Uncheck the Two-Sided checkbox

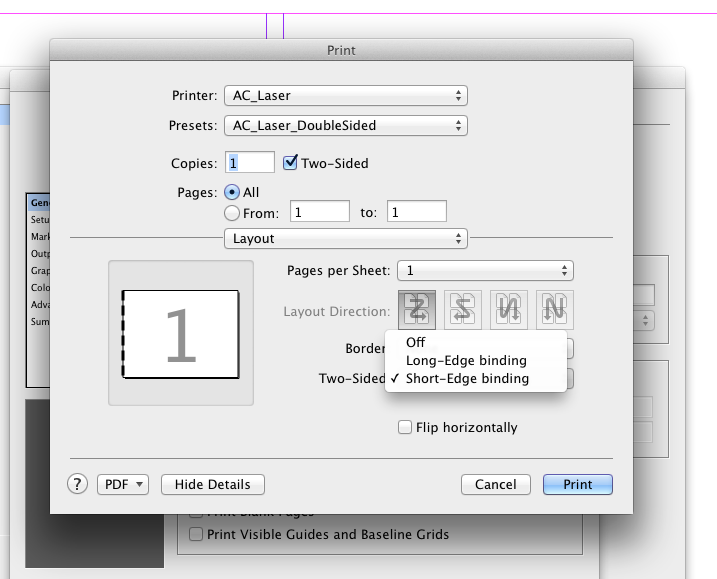292,163
